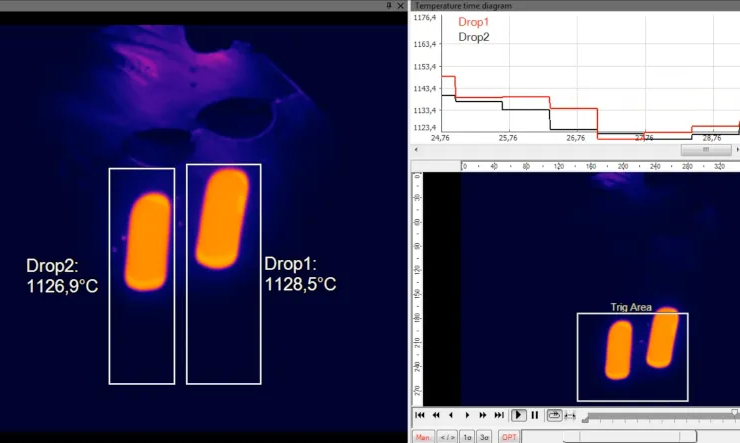Toggle loop playback mode
The image size is (740, 443).
click(x=553, y=415)
